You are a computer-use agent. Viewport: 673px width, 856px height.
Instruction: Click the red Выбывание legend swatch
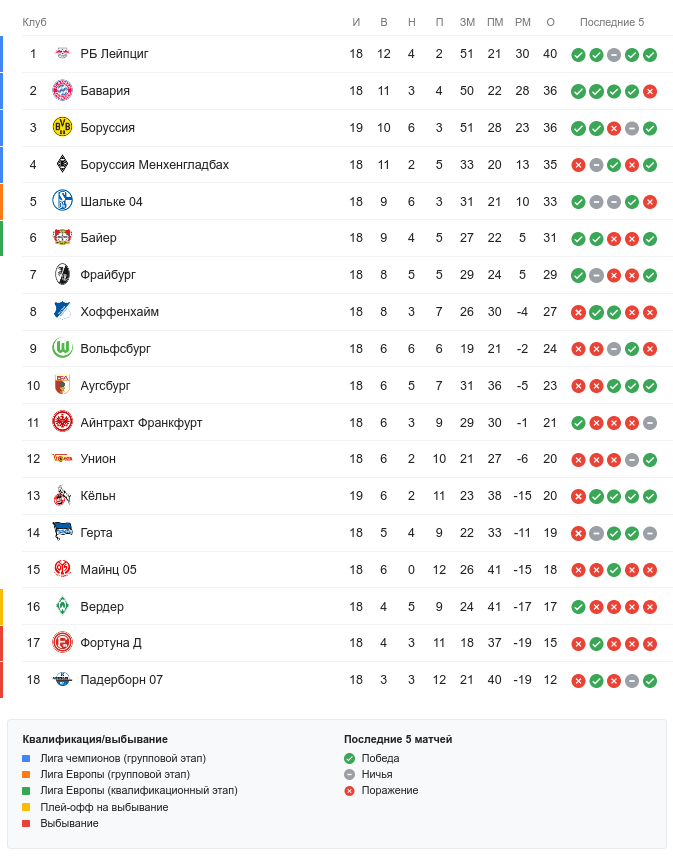coord(26,823)
